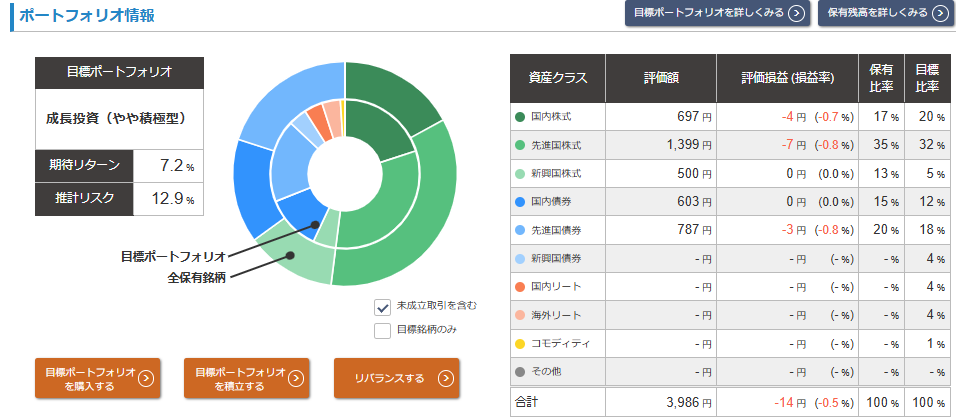Enable the 目標銘柄のみ checkbox
This screenshot has height=418, width=956.
(382, 330)
